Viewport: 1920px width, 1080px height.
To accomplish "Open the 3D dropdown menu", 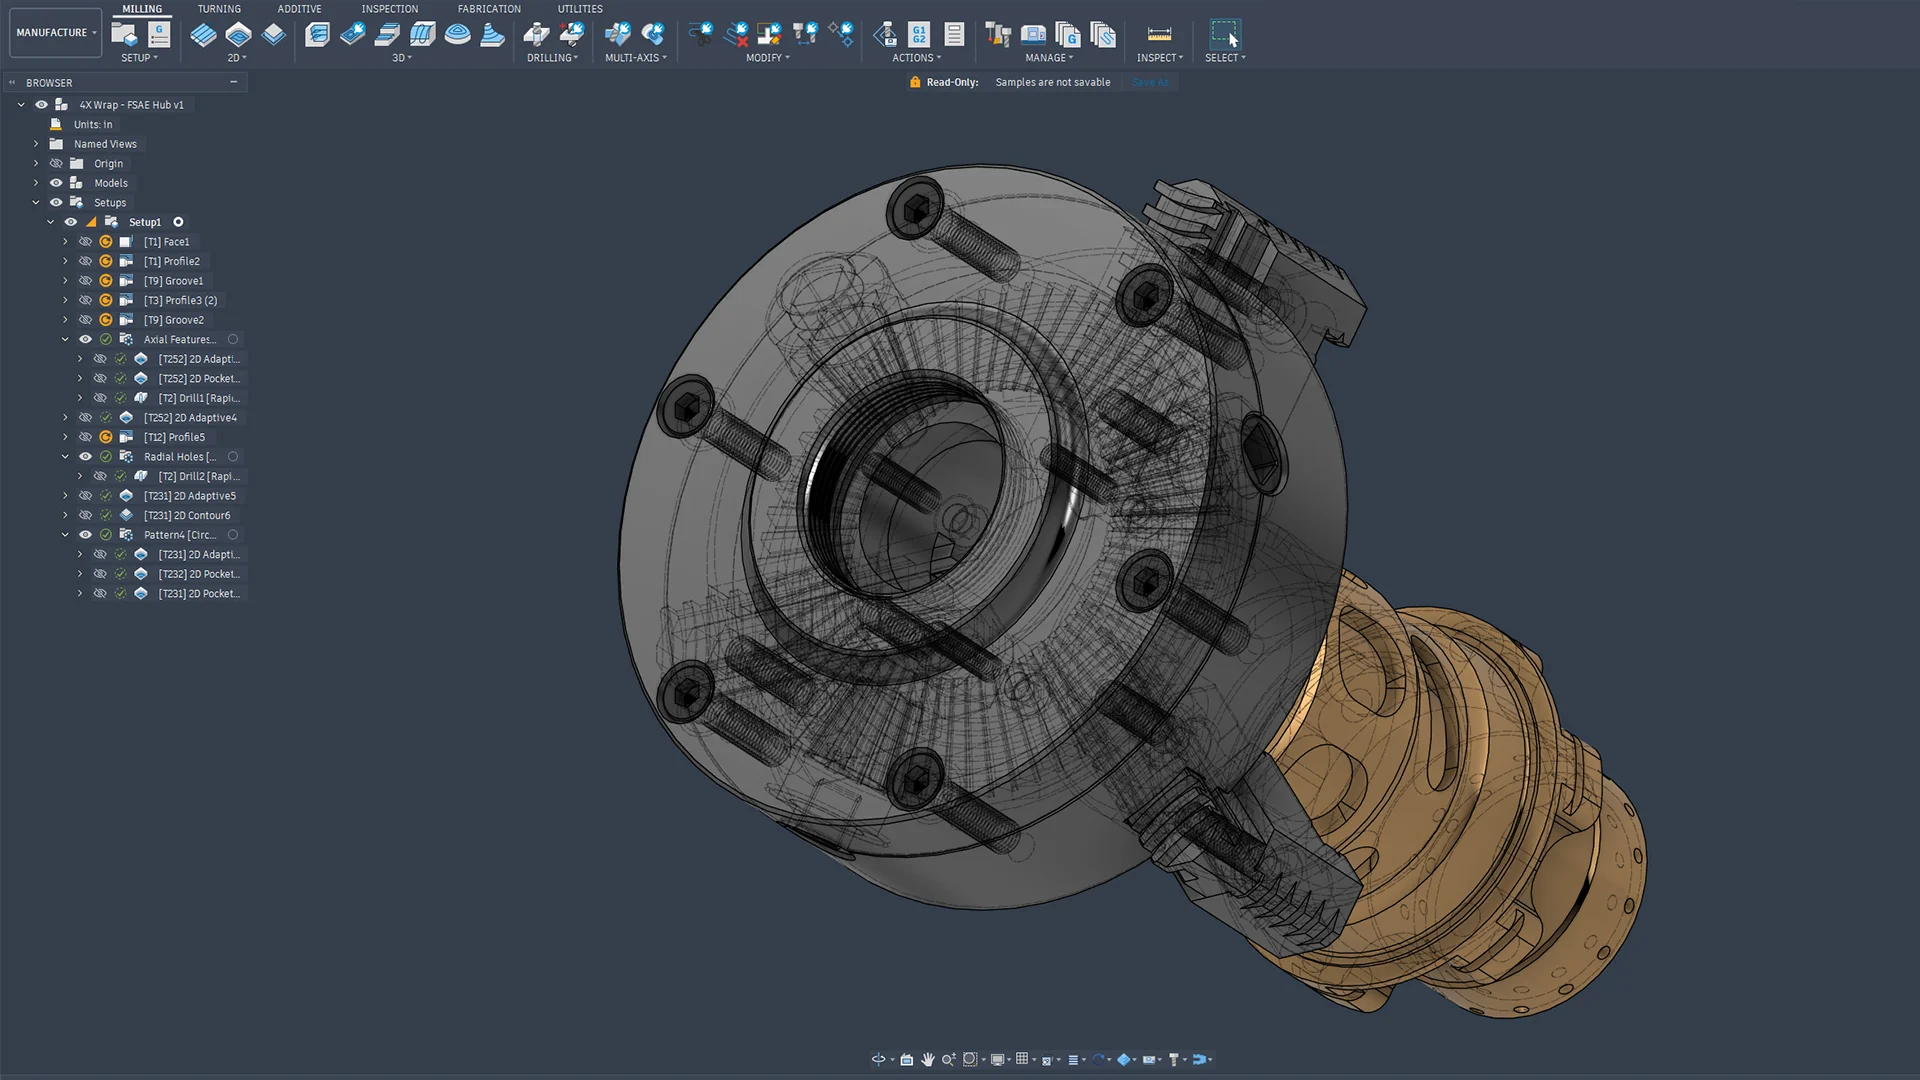I will [x=402, y=58].
